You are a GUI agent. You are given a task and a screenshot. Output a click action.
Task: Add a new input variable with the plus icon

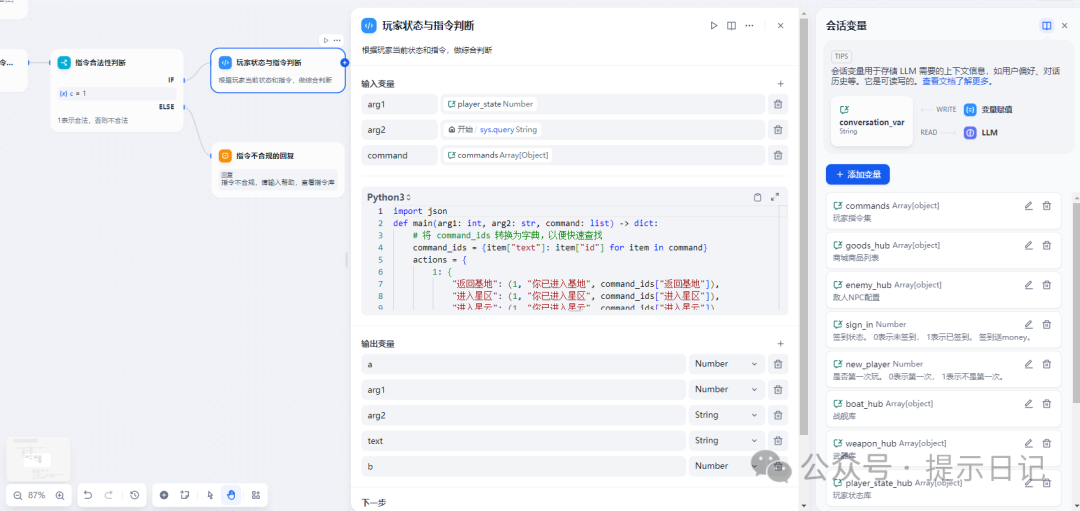780,84
